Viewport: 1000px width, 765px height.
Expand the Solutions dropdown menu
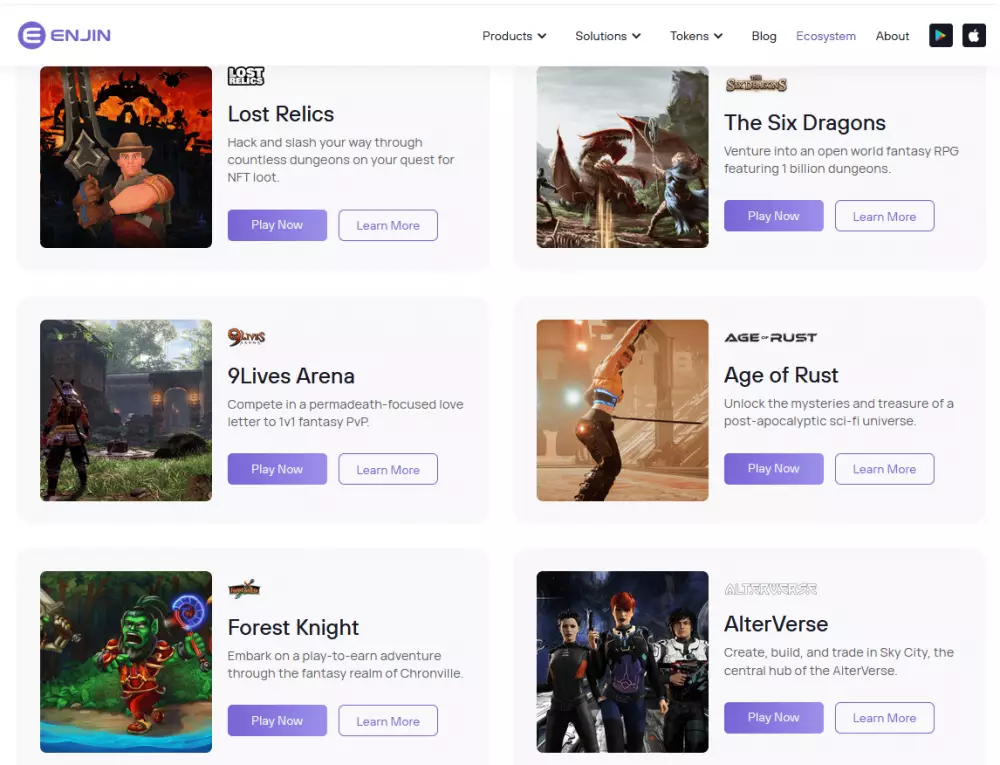click(x=607, y=36)
